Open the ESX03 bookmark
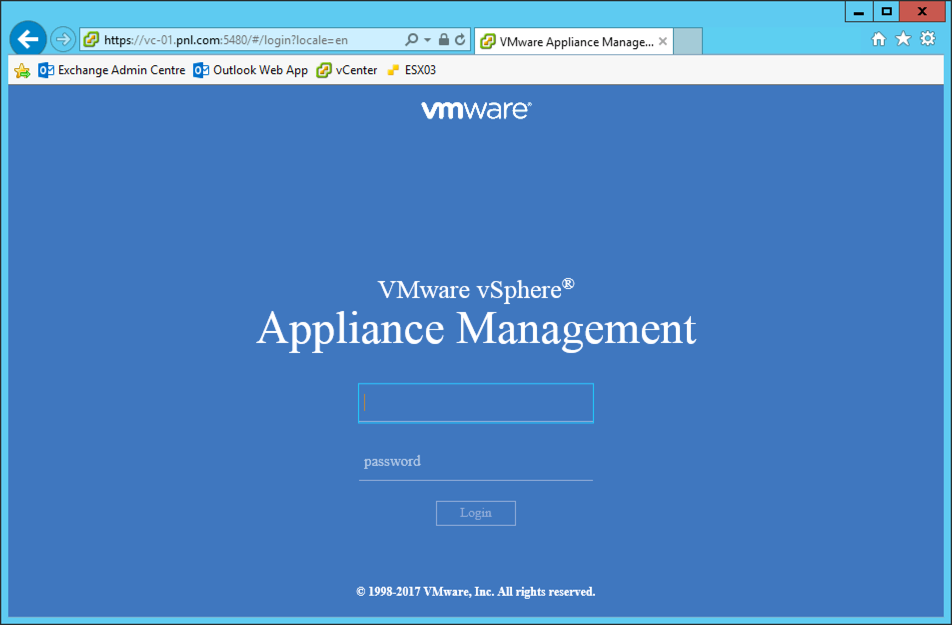This screenshot has height=625, width=952. (x=412, y=70)
